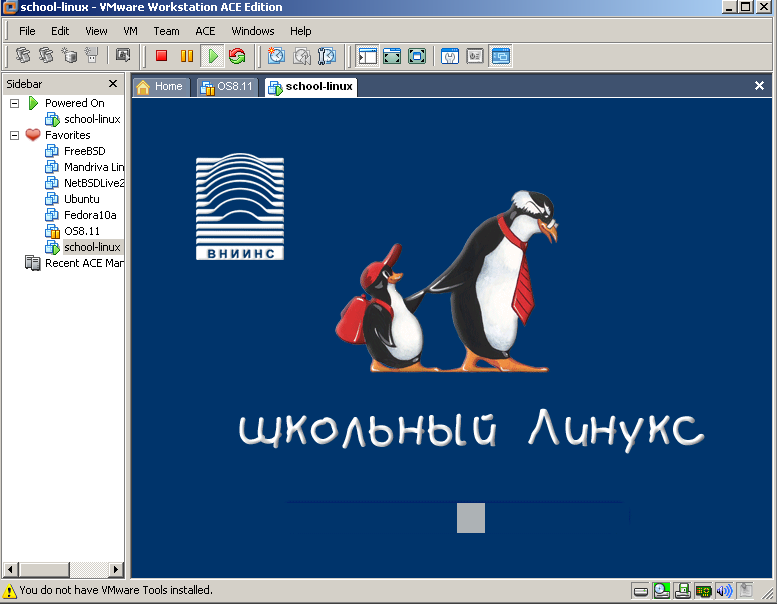Click the capture movie toolbar icon
Viewport: 777px width, 604px height.
123,55
